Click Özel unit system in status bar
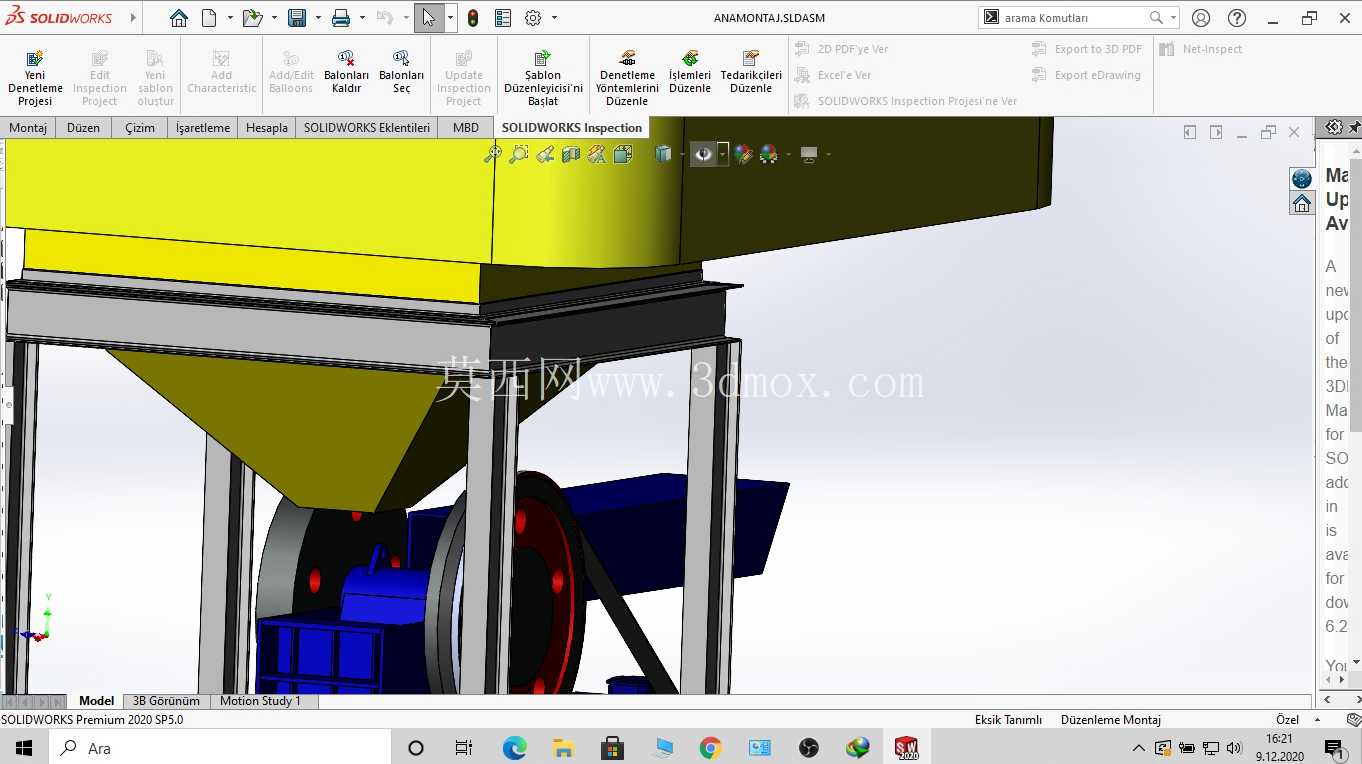The height and width of the screenshot is (764, 1362). pos(1287,719)
